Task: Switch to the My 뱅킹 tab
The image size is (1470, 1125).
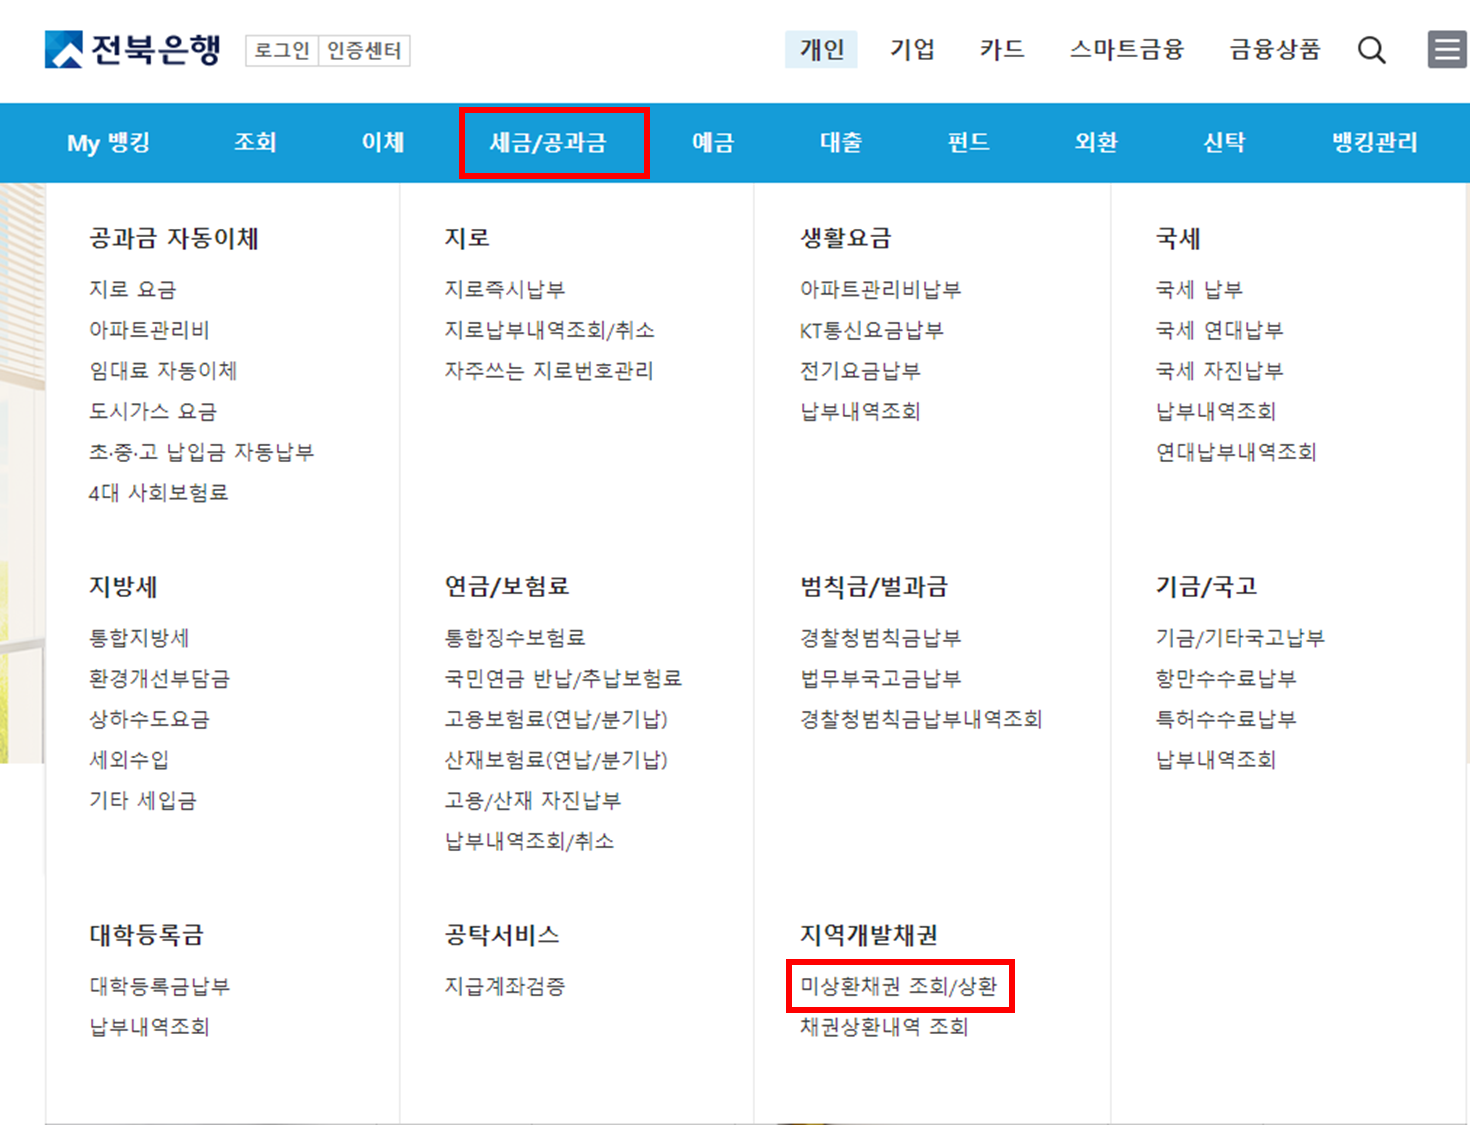Action: click(108, 142)
